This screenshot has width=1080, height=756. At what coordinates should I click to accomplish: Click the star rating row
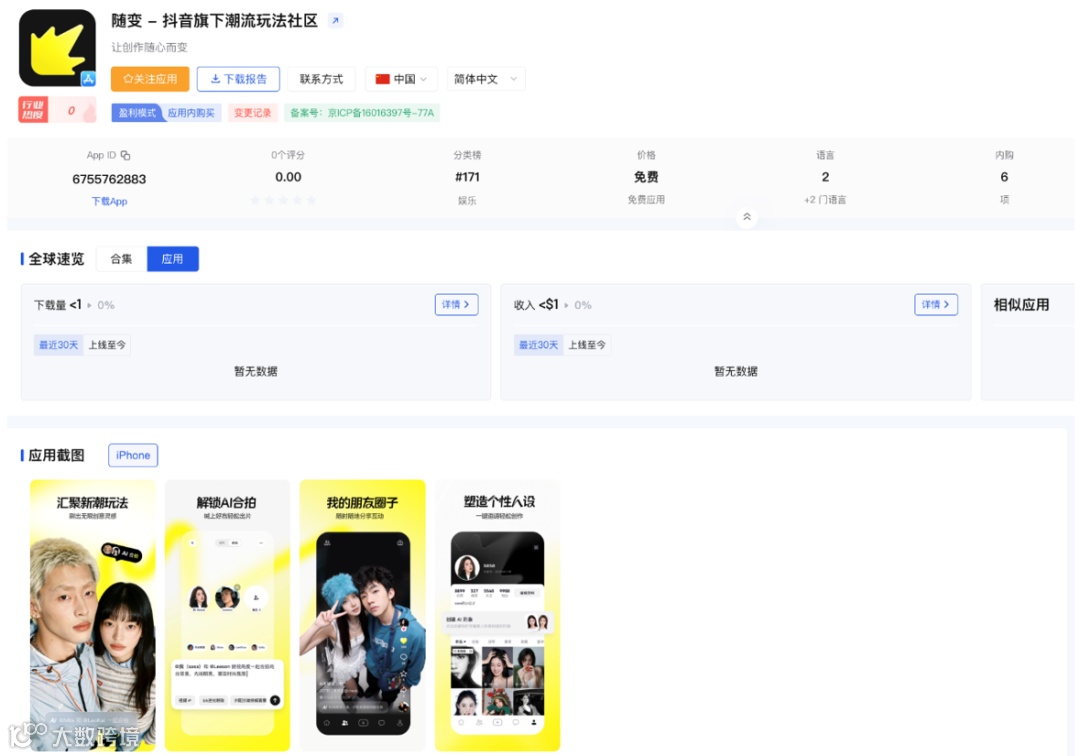tap(283, 200)
